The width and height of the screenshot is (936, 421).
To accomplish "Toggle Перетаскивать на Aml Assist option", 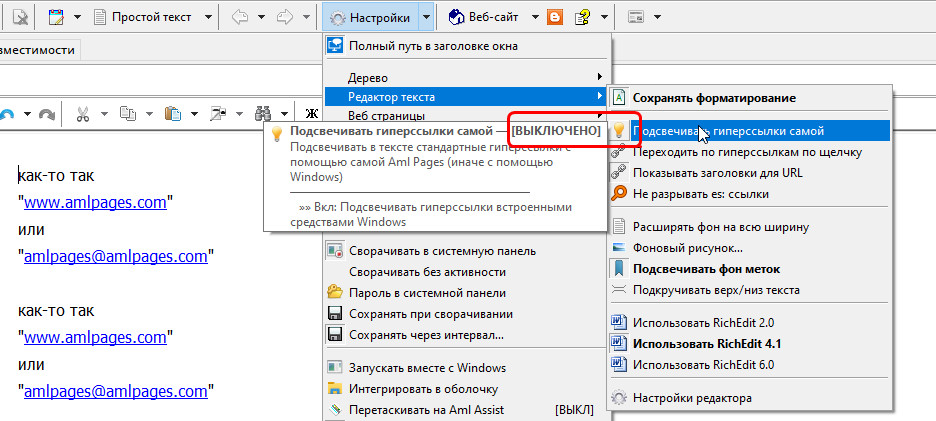I will point(467,410).
